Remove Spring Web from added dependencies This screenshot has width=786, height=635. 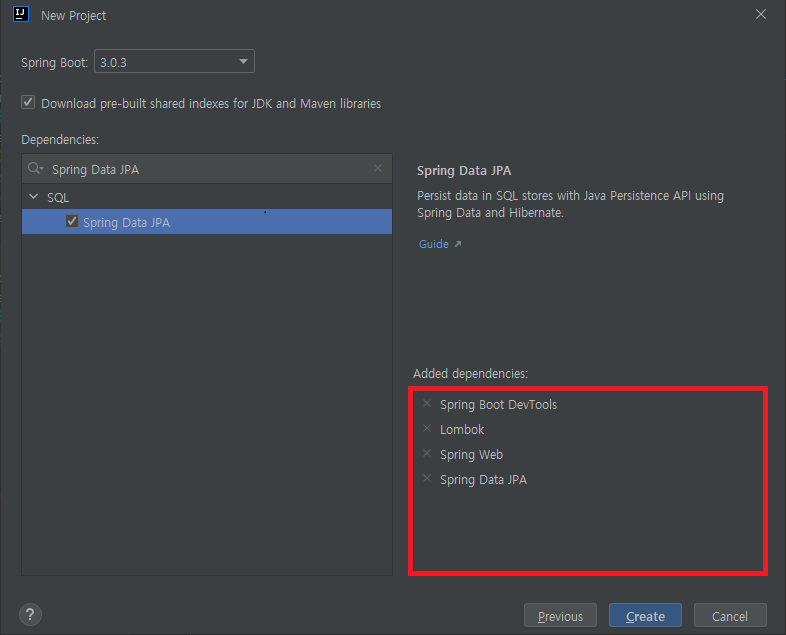pyautogui.click(x=427, y=454)
